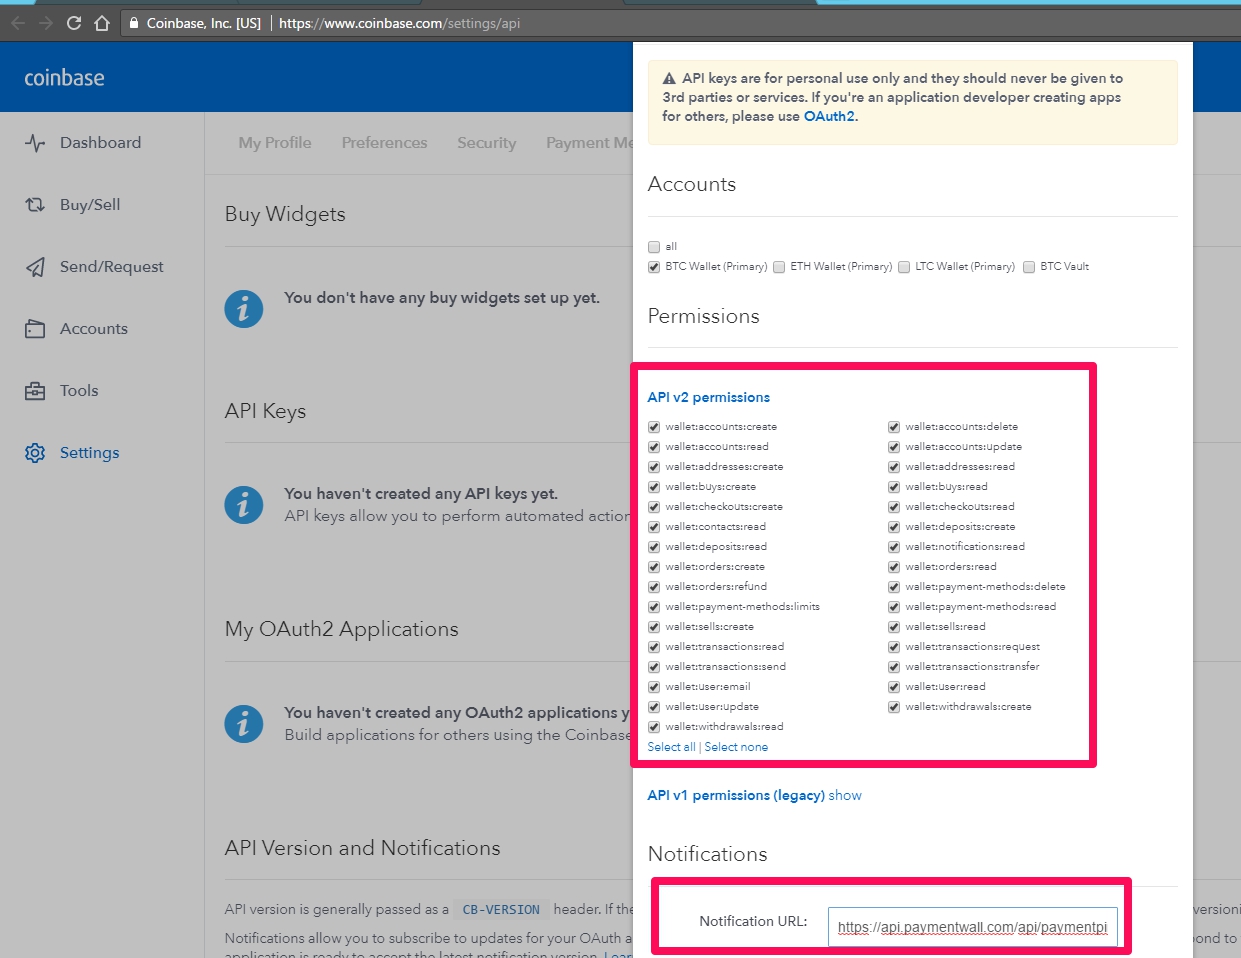The height and width of the screenshot is (958, 1241).
Task: Click the API v1 permissions (legacy) link
Action: click(x=736, y=796)
